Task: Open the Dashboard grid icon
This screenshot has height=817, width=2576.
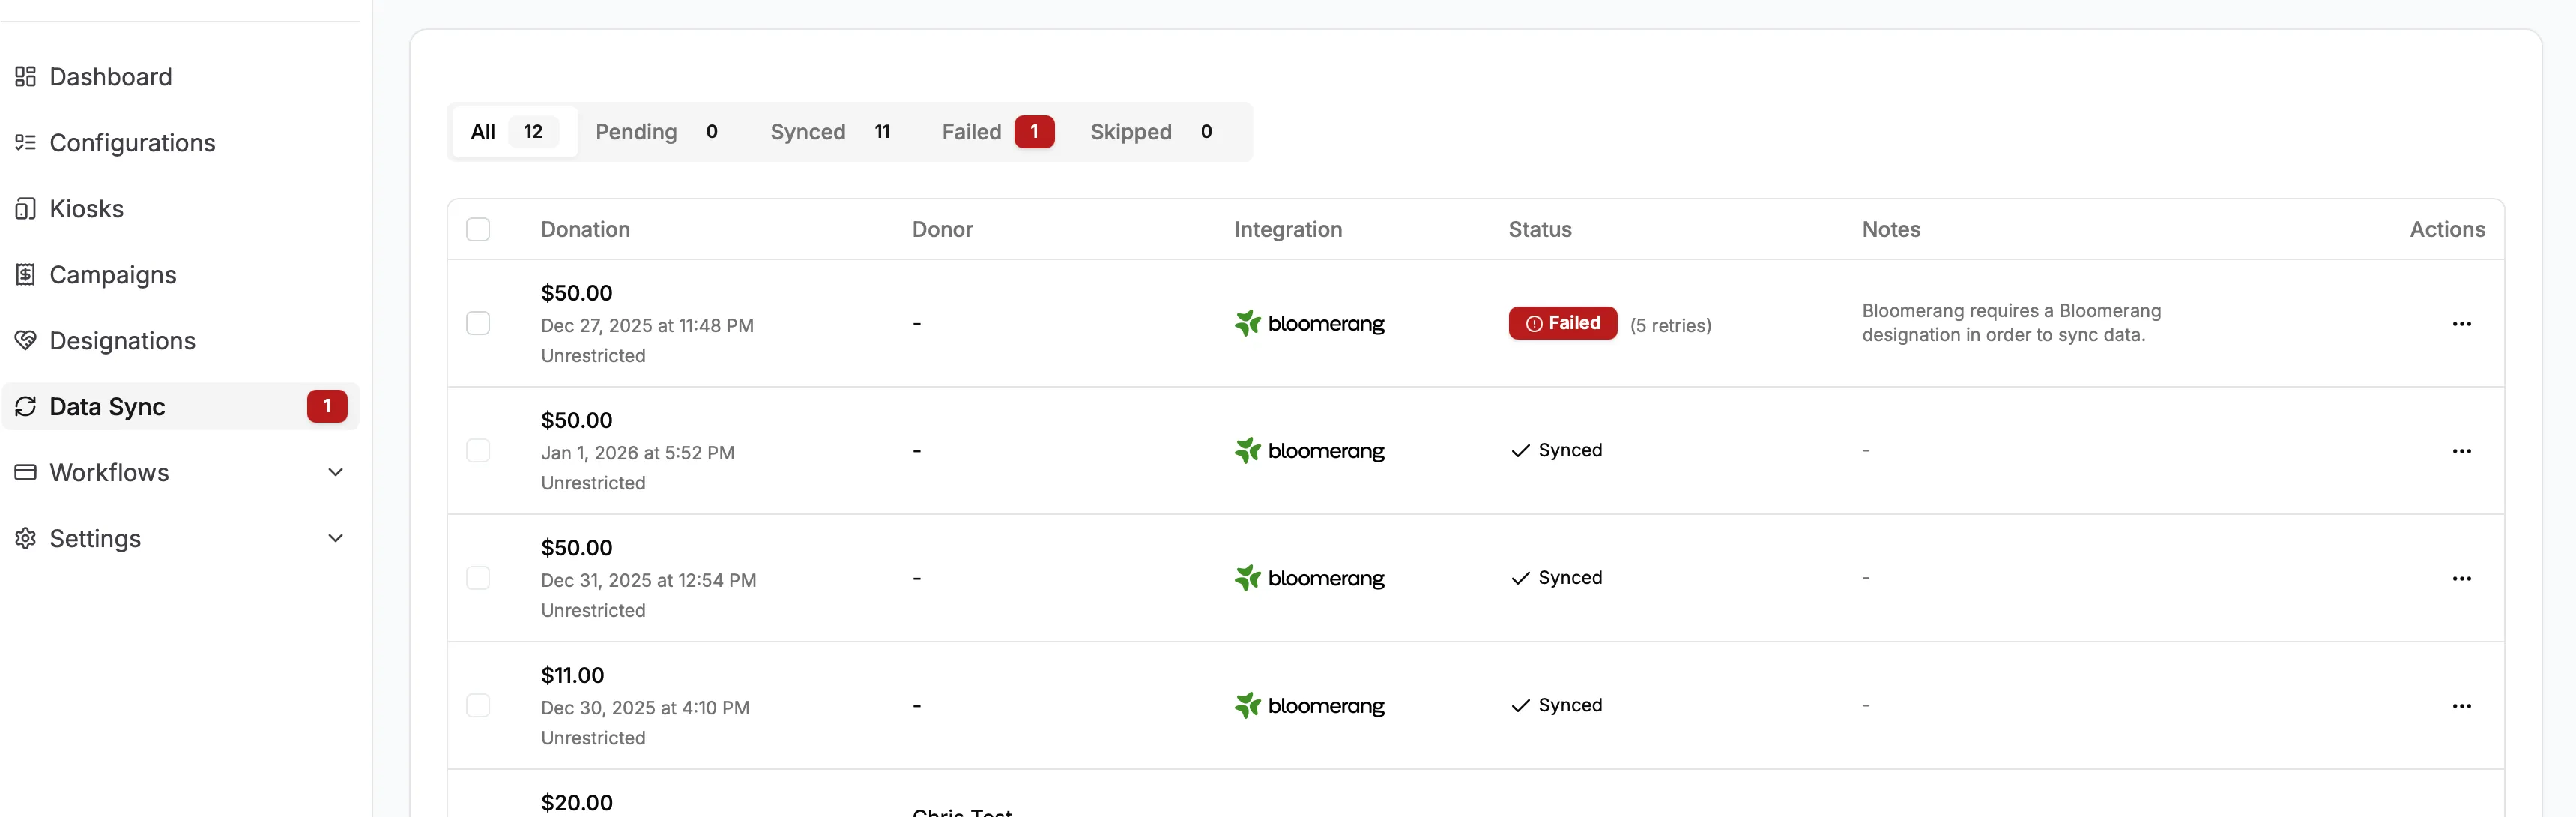Action: pyautogui.click(x=26, y=77)
